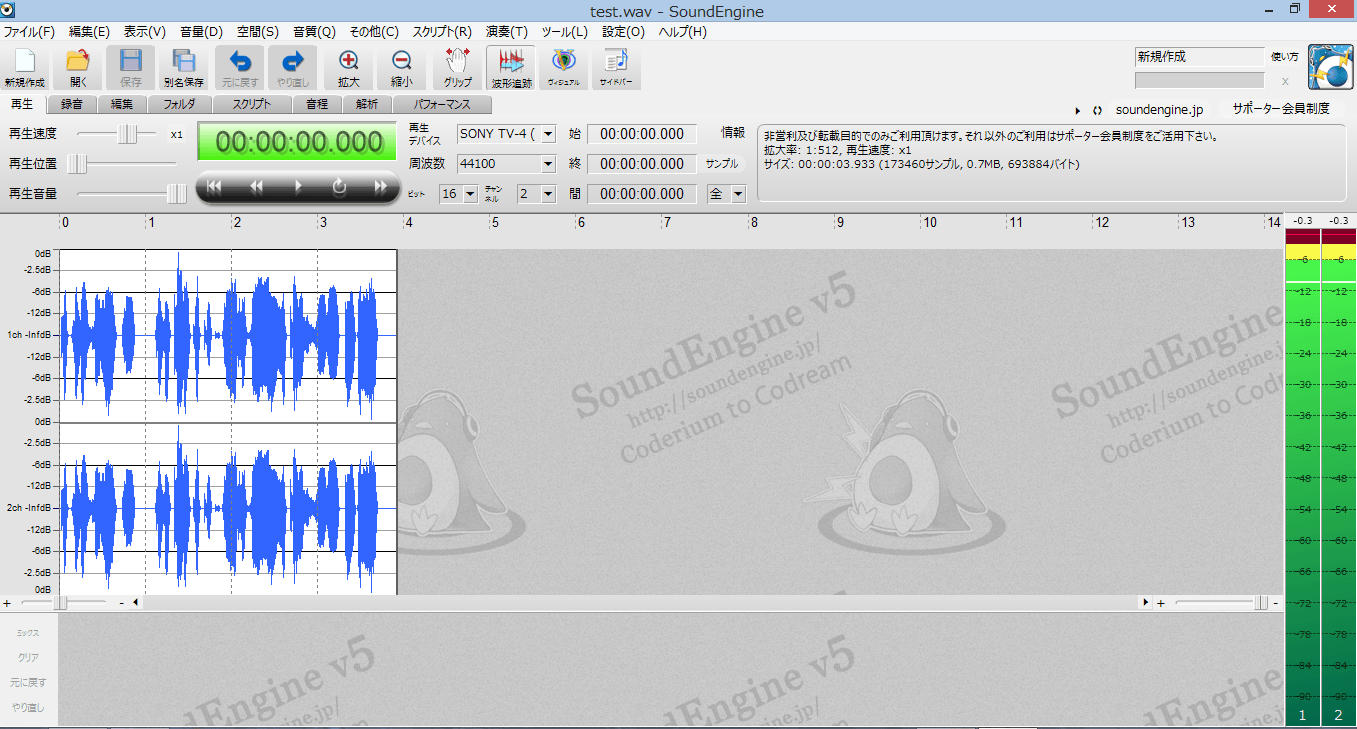
Task: Click the 別名保存 (Save As) icon
Action: pos(184,66)
